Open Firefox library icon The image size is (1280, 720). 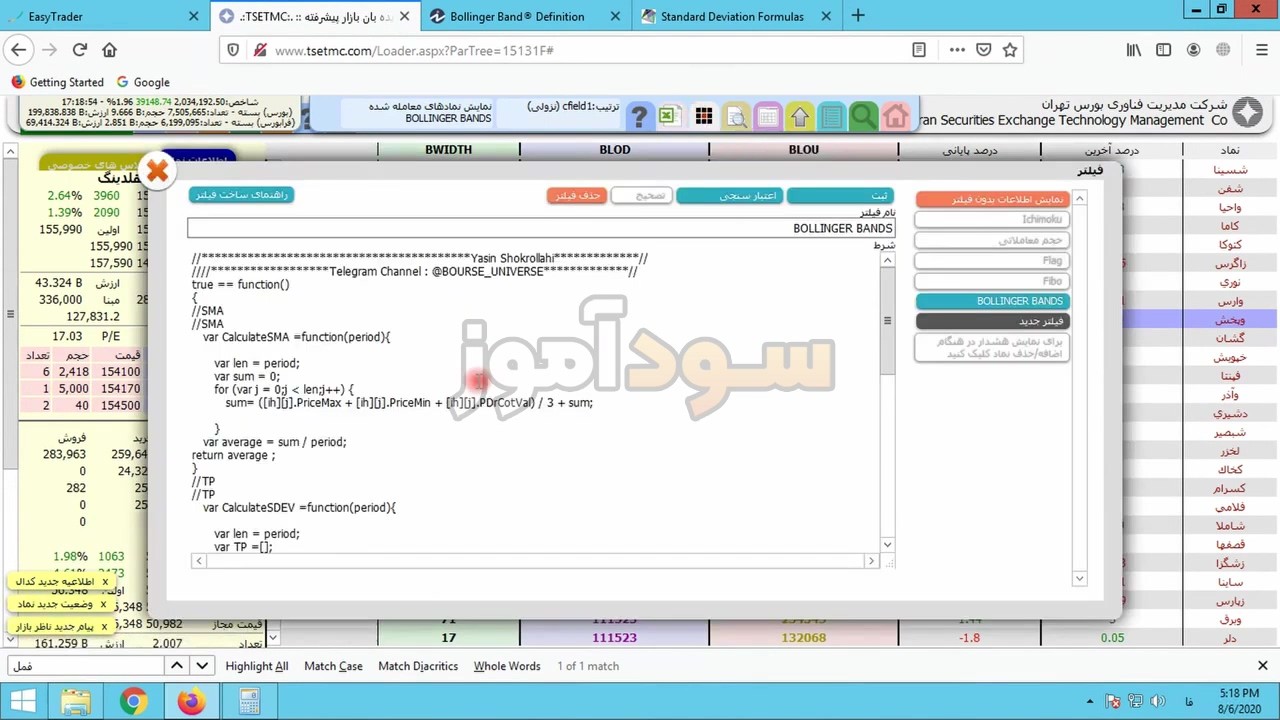1133,50
